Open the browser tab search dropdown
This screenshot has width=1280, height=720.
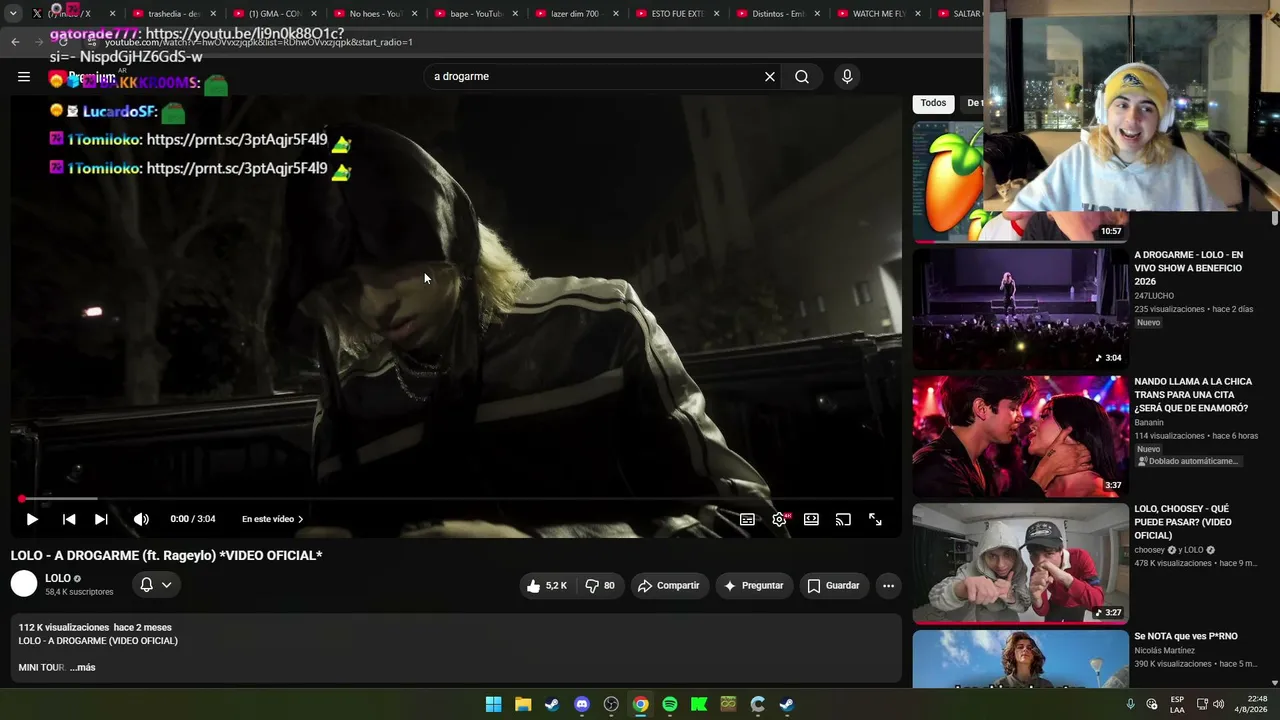[13, 14]
